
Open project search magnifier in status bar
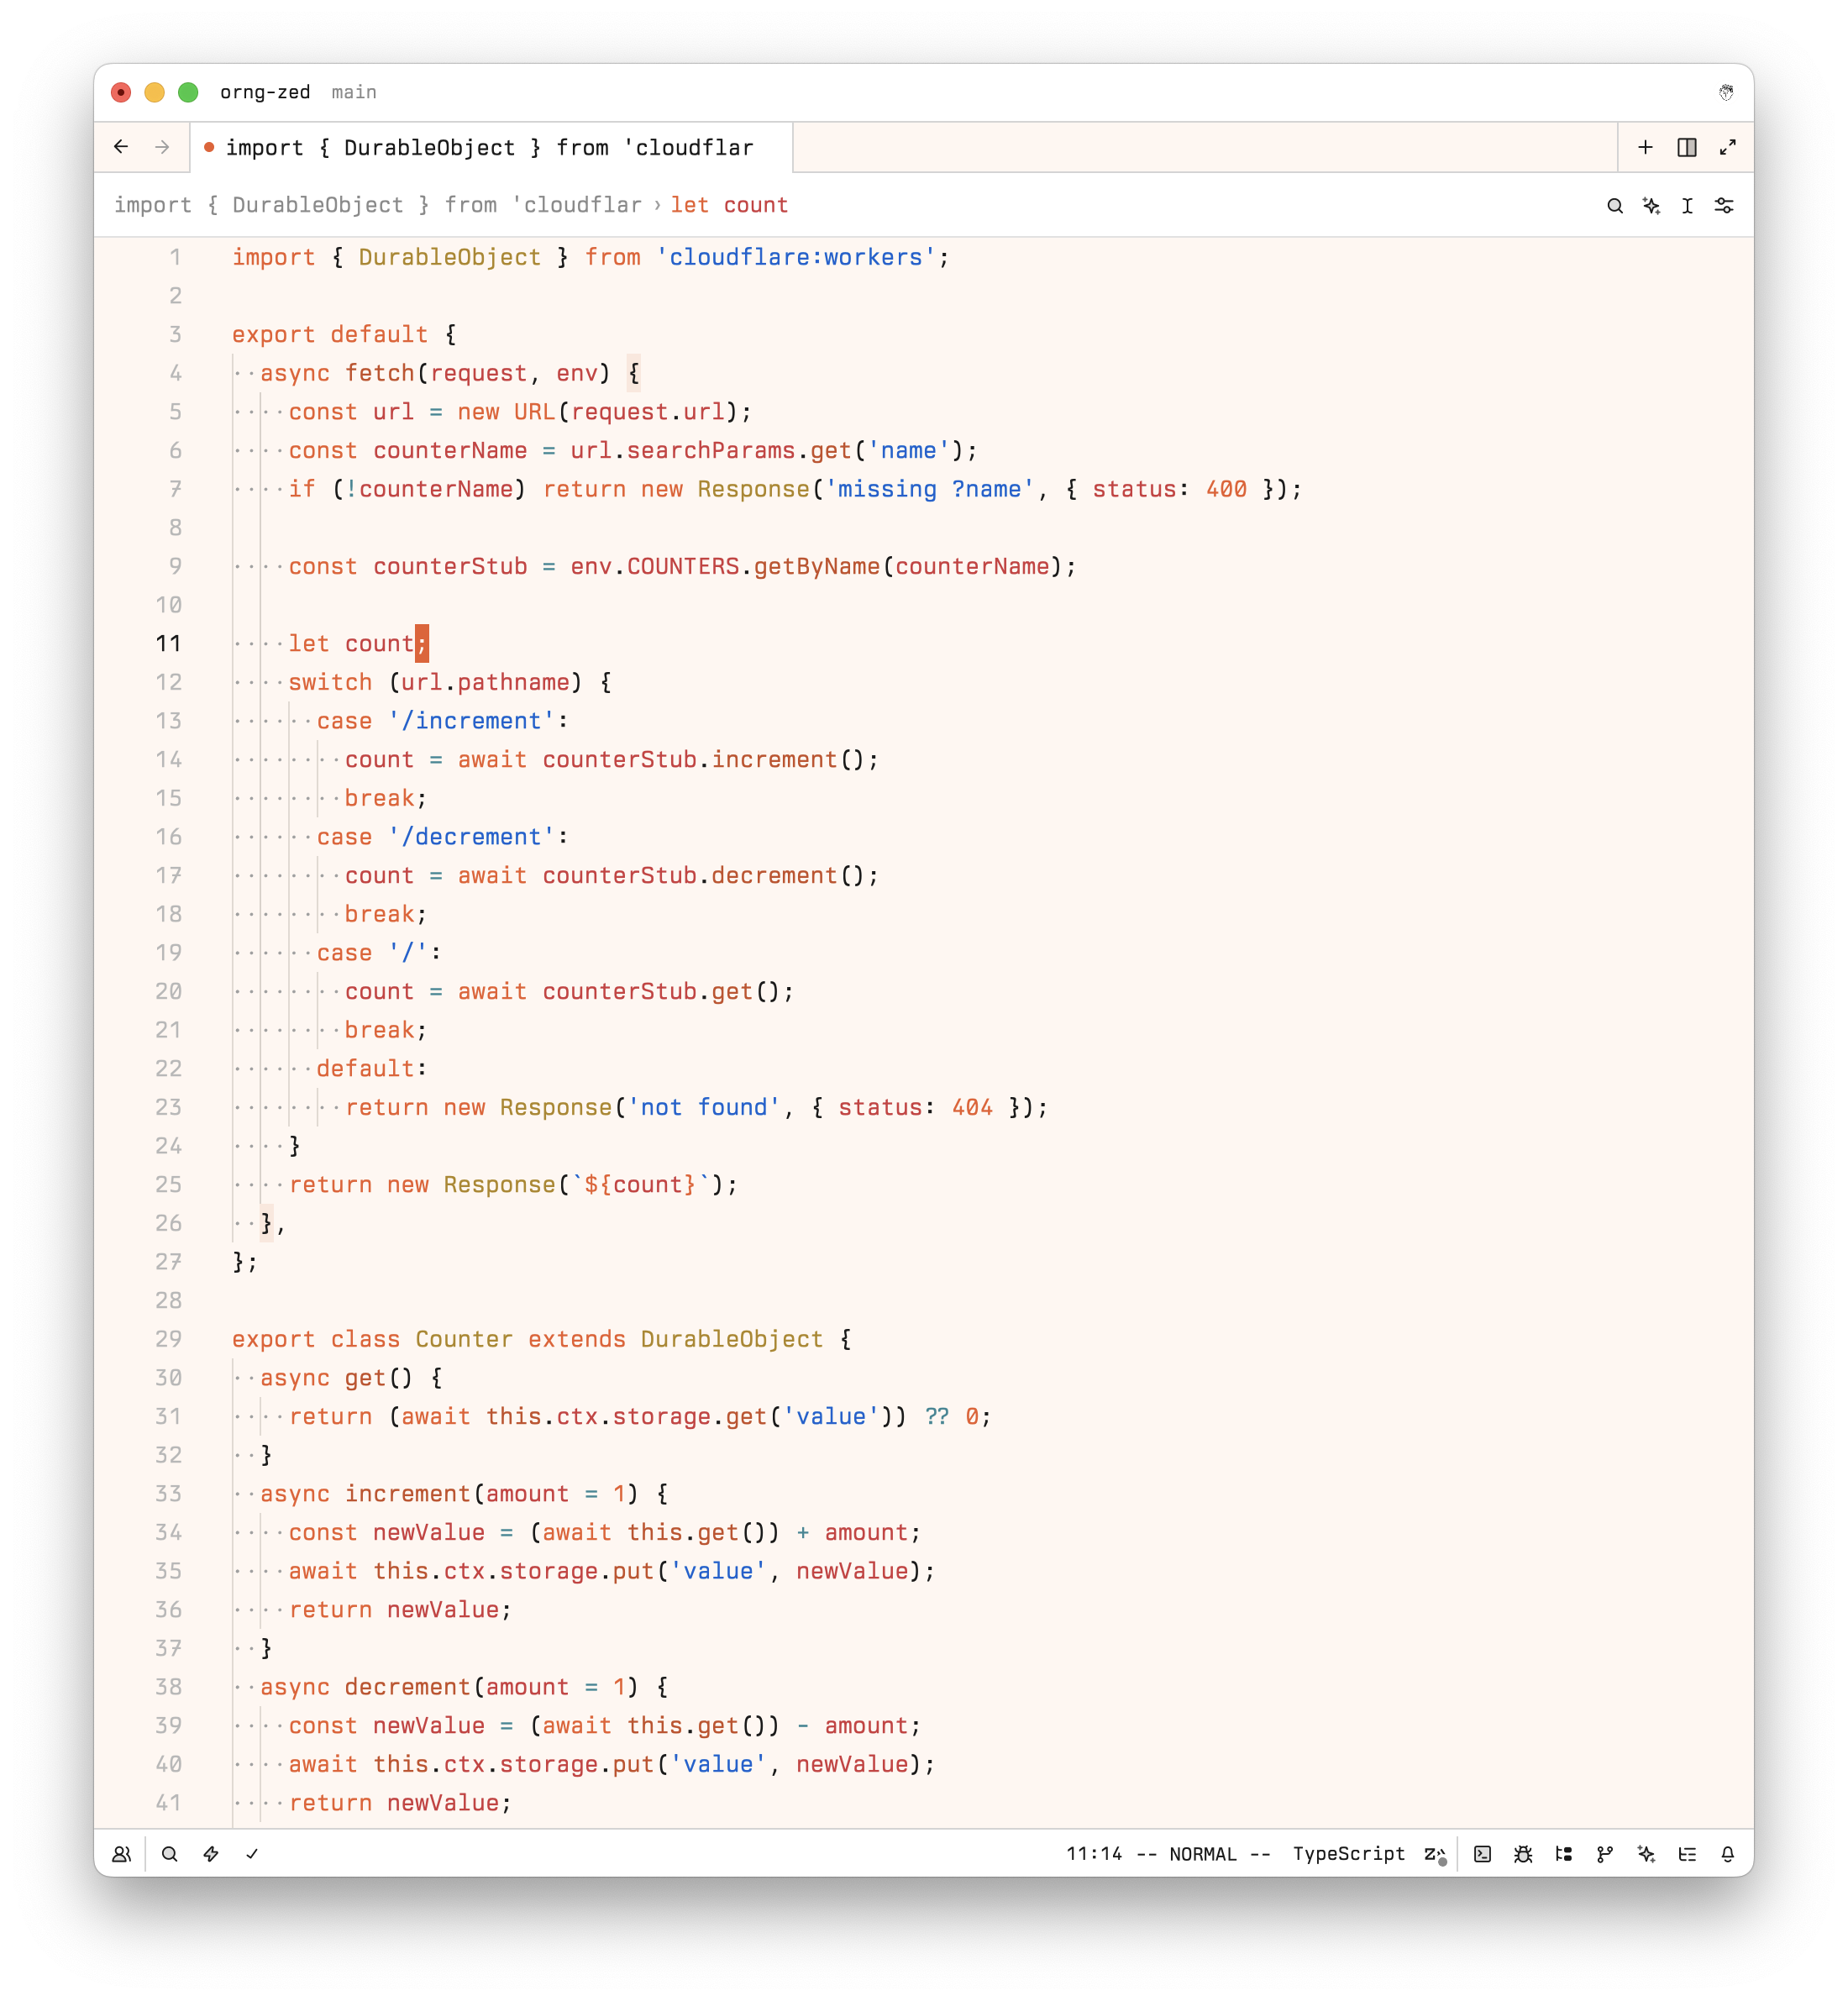pyautogui.click(x=170, y=1854)
